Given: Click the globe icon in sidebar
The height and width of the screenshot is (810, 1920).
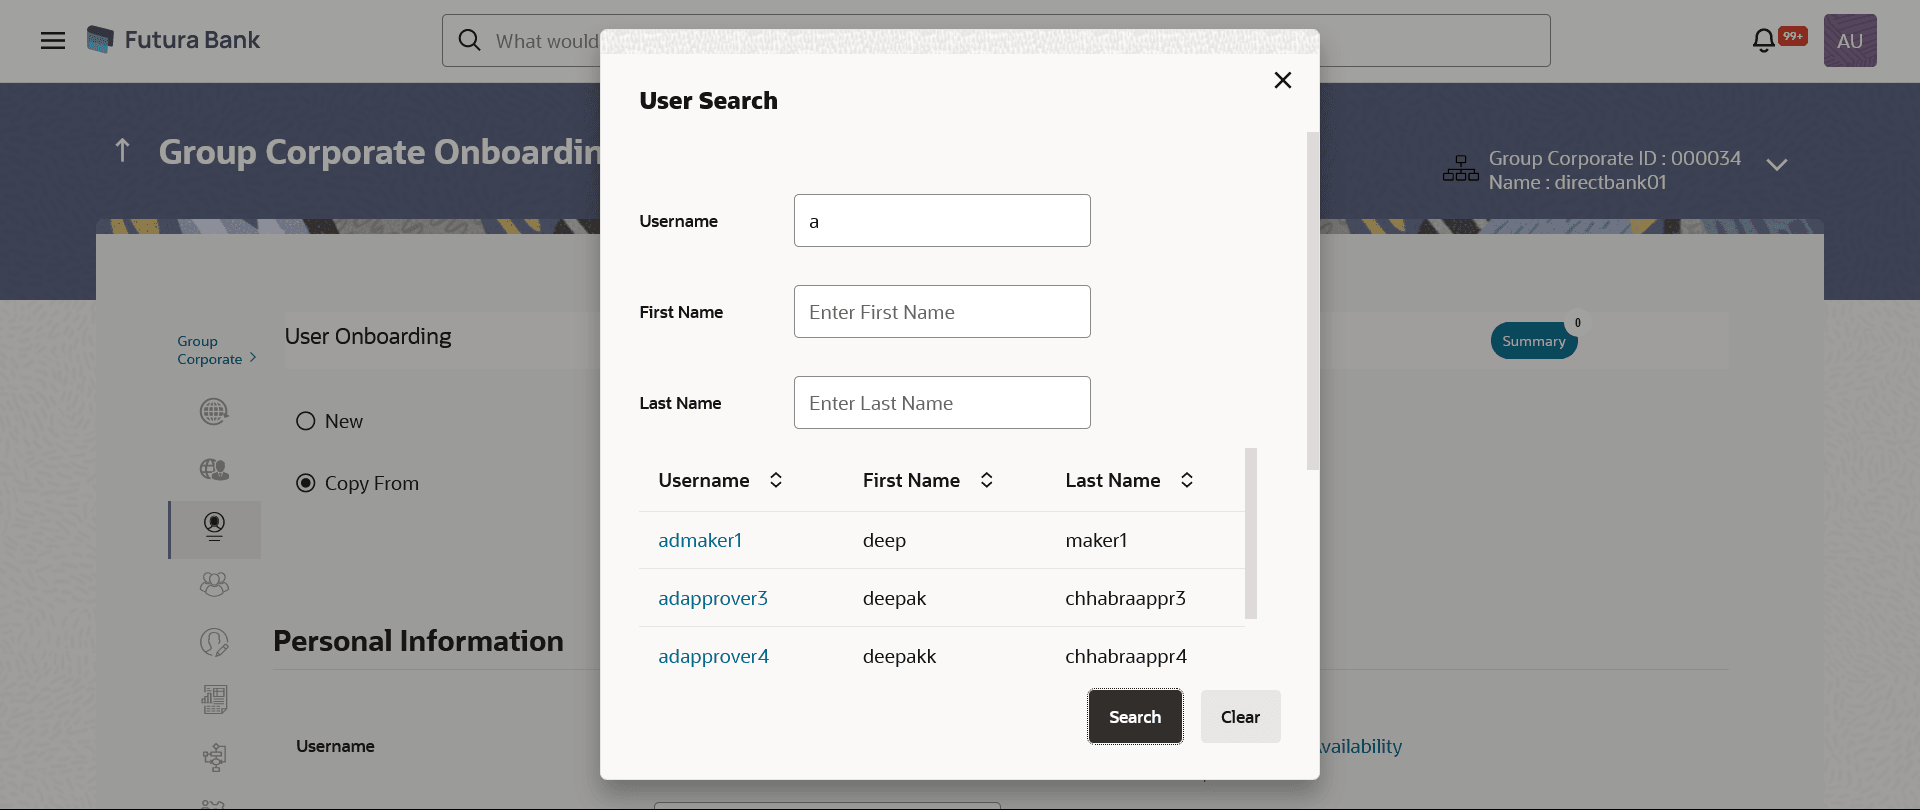Looking at the screenshot, I should click(x=214, y=411).
